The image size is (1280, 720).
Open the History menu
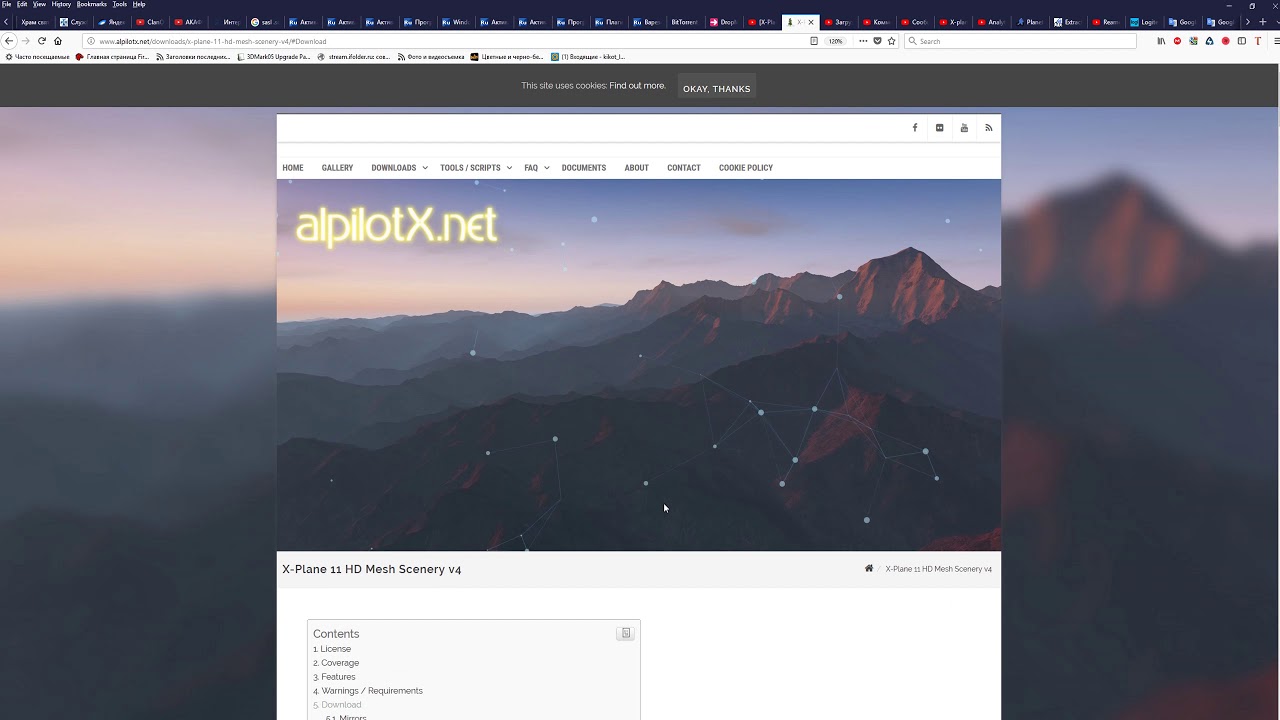point(61,4)
